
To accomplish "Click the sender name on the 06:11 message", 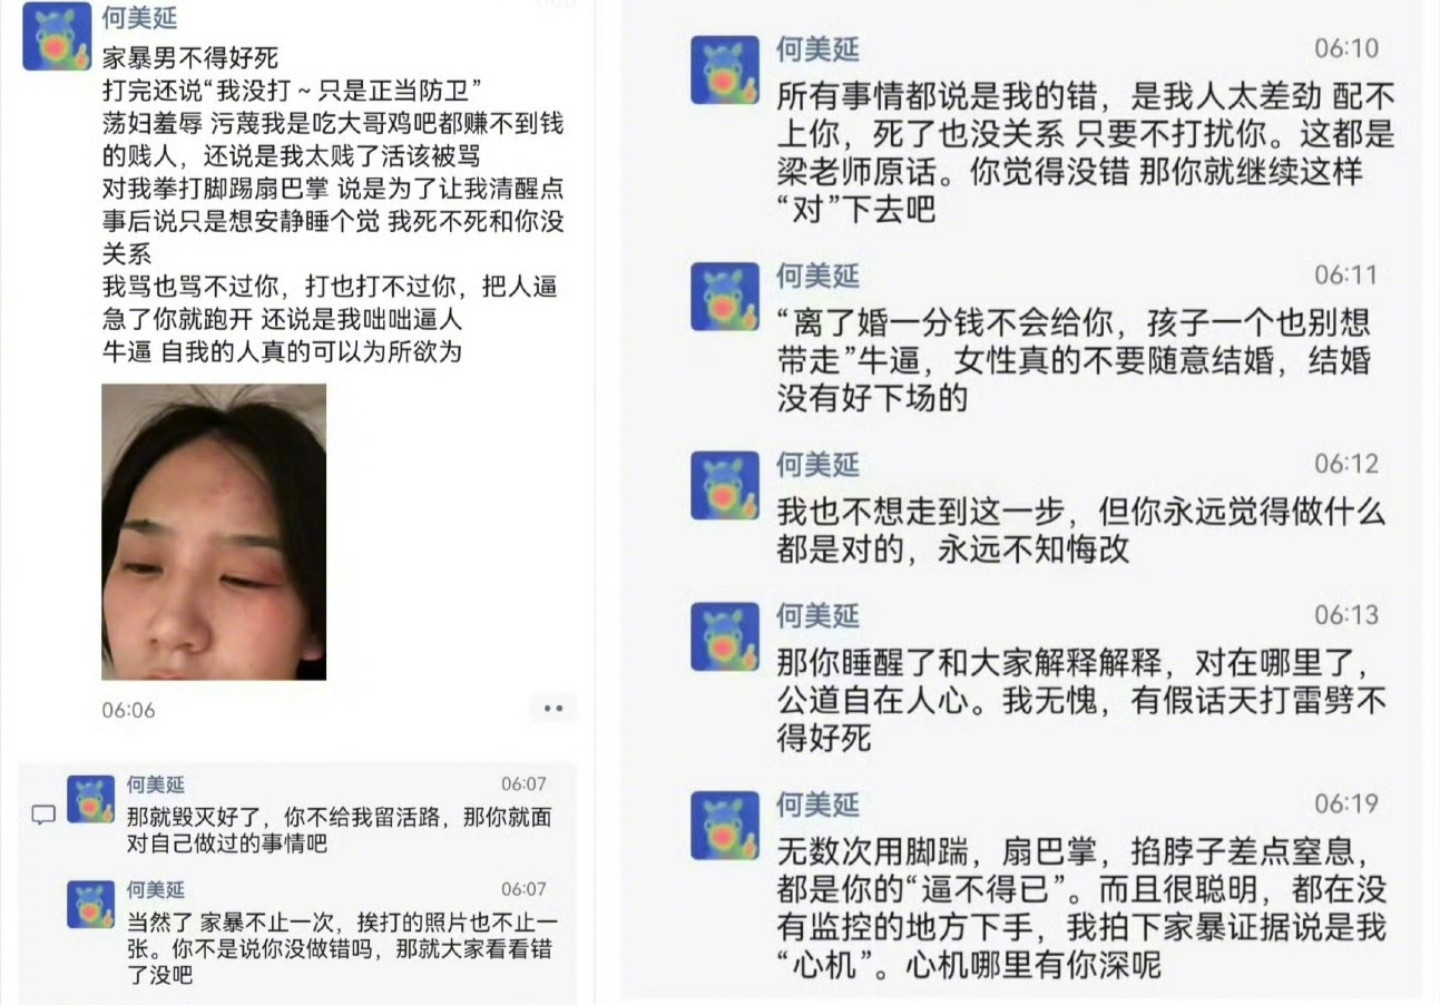I will [818, 276].
